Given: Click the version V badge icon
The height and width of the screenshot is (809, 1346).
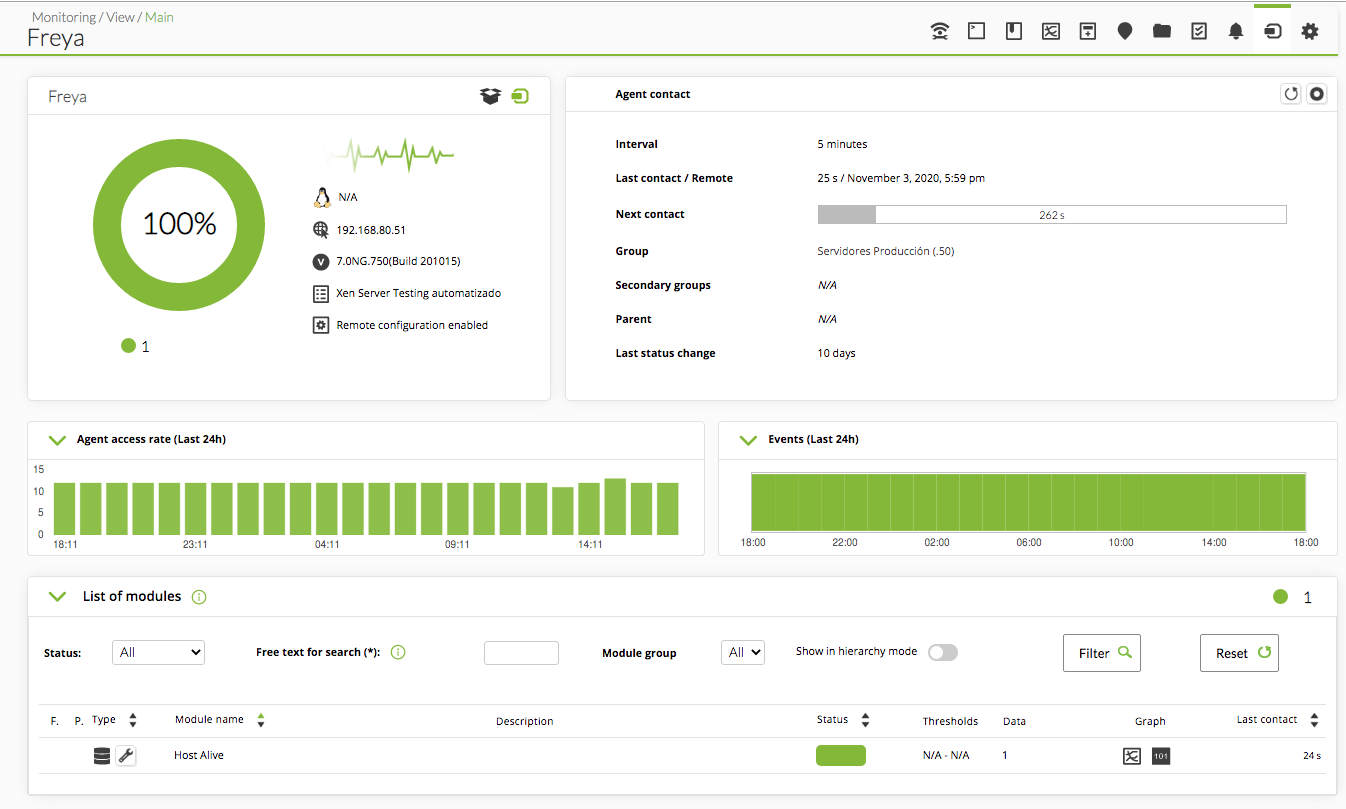Looking at the screenshot, I should point(321,261).
